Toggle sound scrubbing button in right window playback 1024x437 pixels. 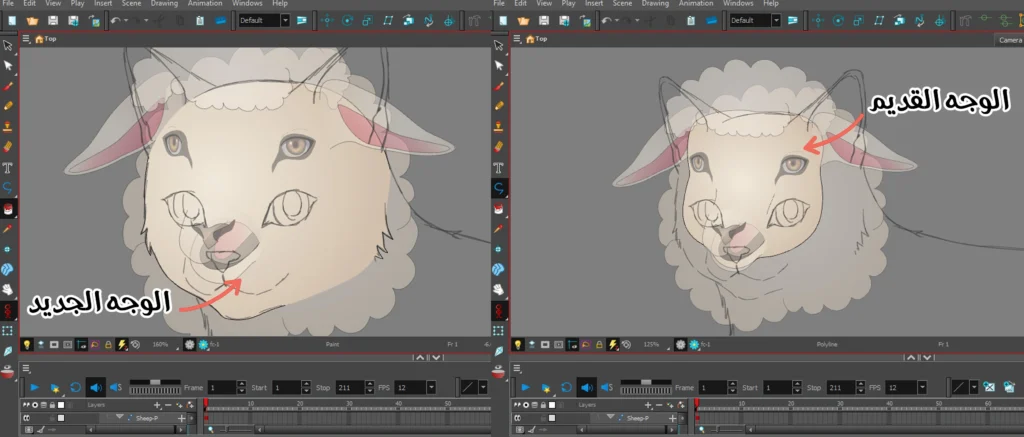(607, 387)
